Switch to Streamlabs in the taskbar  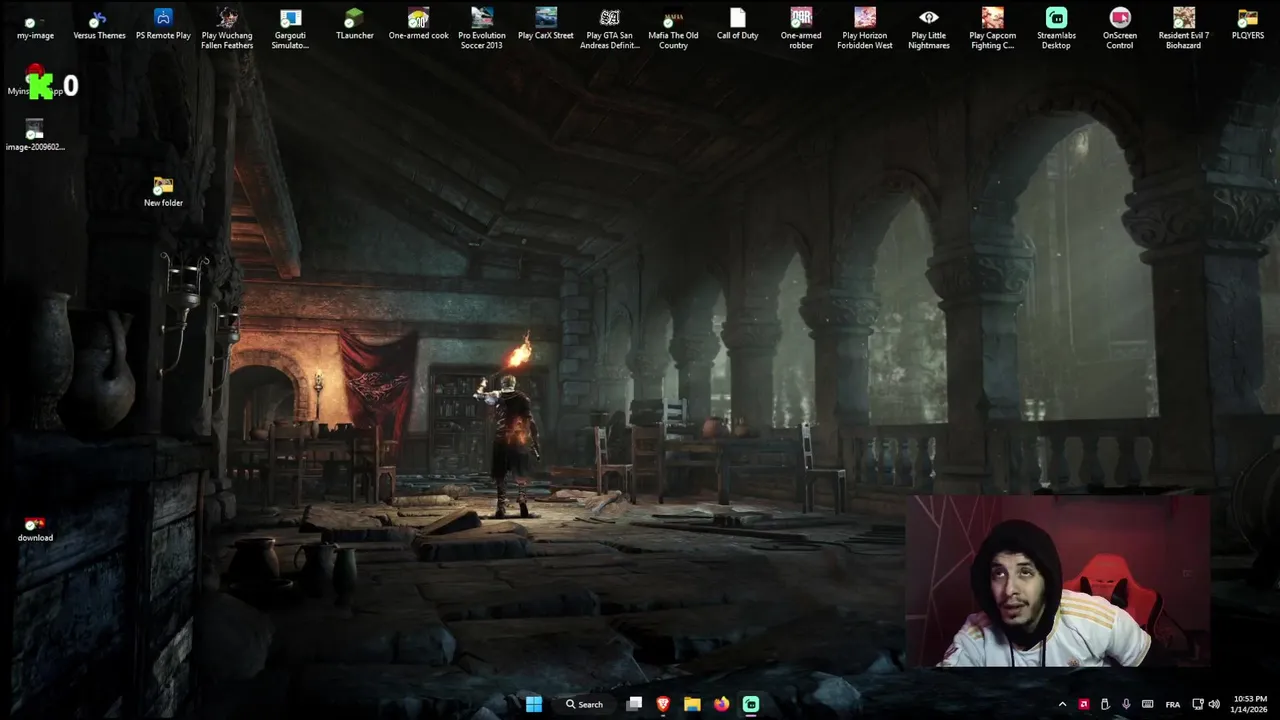click(x=751, y=704)
